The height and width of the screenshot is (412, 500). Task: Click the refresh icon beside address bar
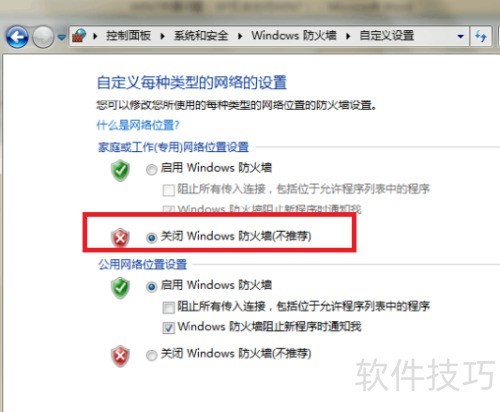coord(481,36)
